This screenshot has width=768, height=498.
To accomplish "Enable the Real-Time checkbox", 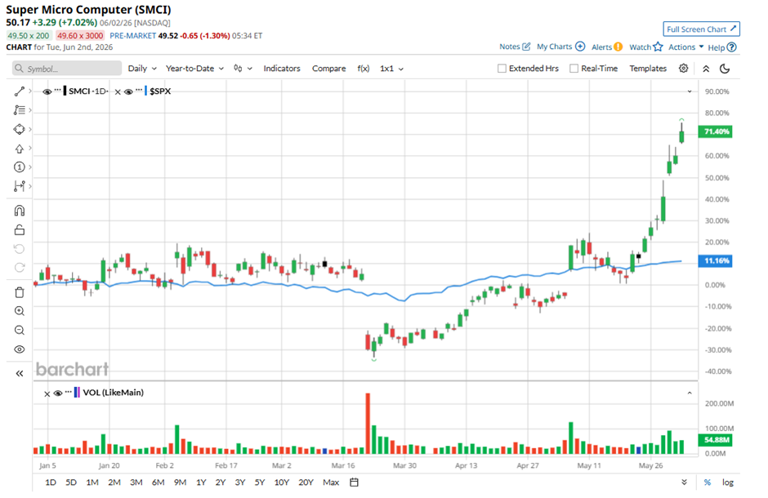I will 574,69.
